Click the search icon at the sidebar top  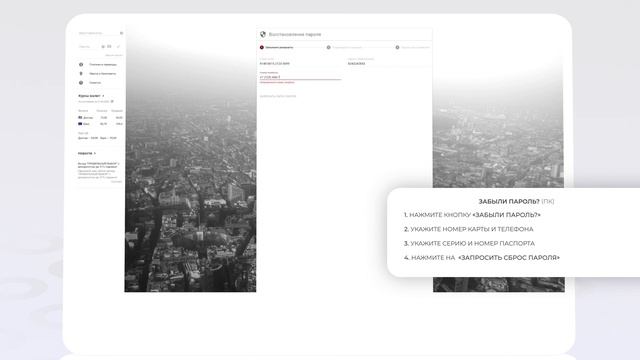click(121, 33)
